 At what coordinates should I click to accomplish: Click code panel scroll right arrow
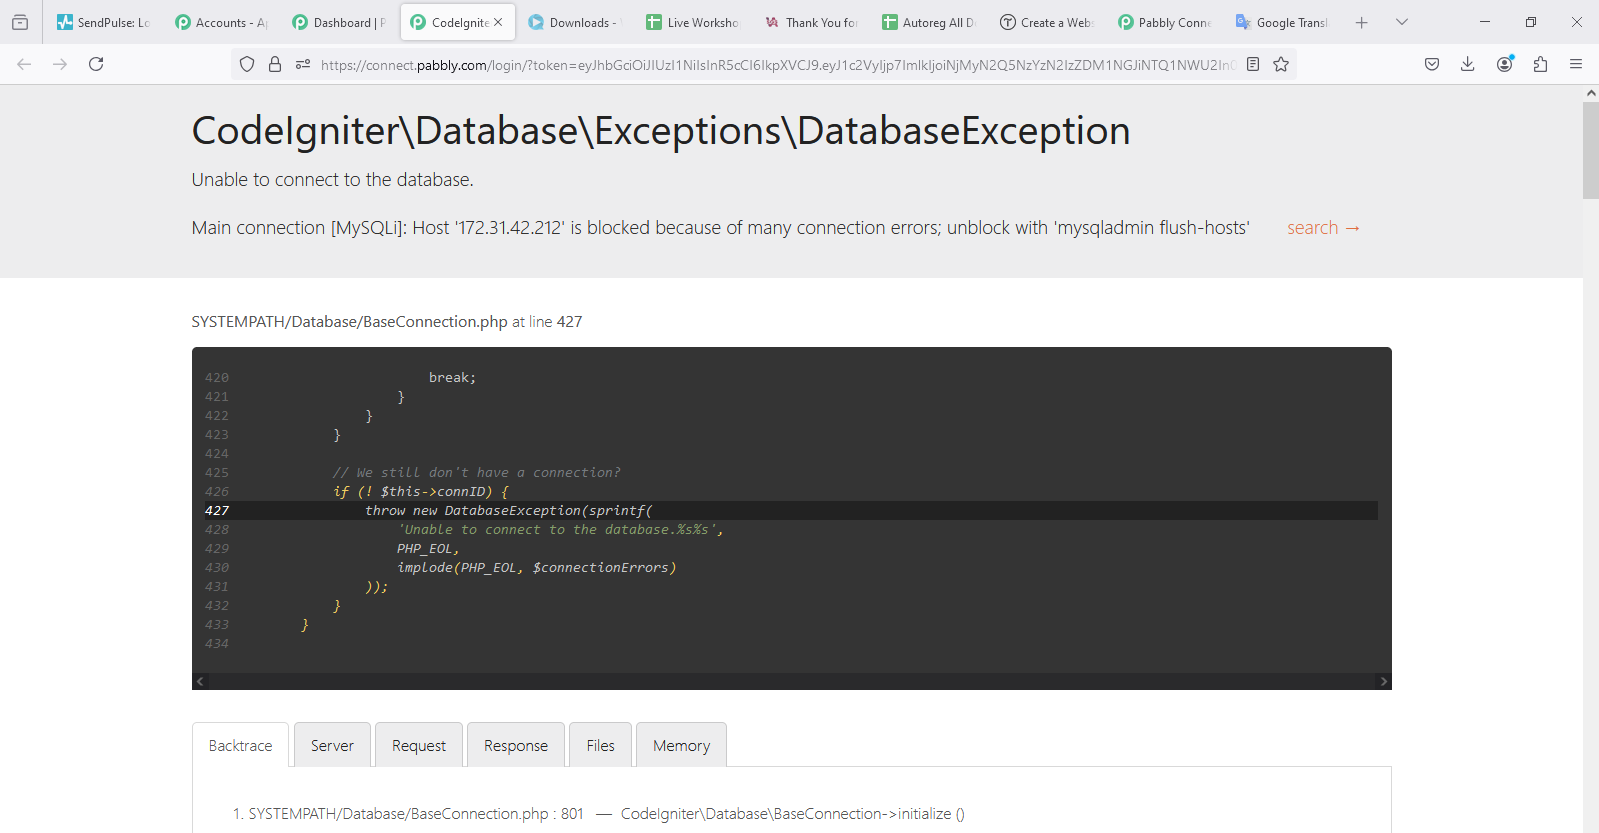click(x=1383, y=681)
